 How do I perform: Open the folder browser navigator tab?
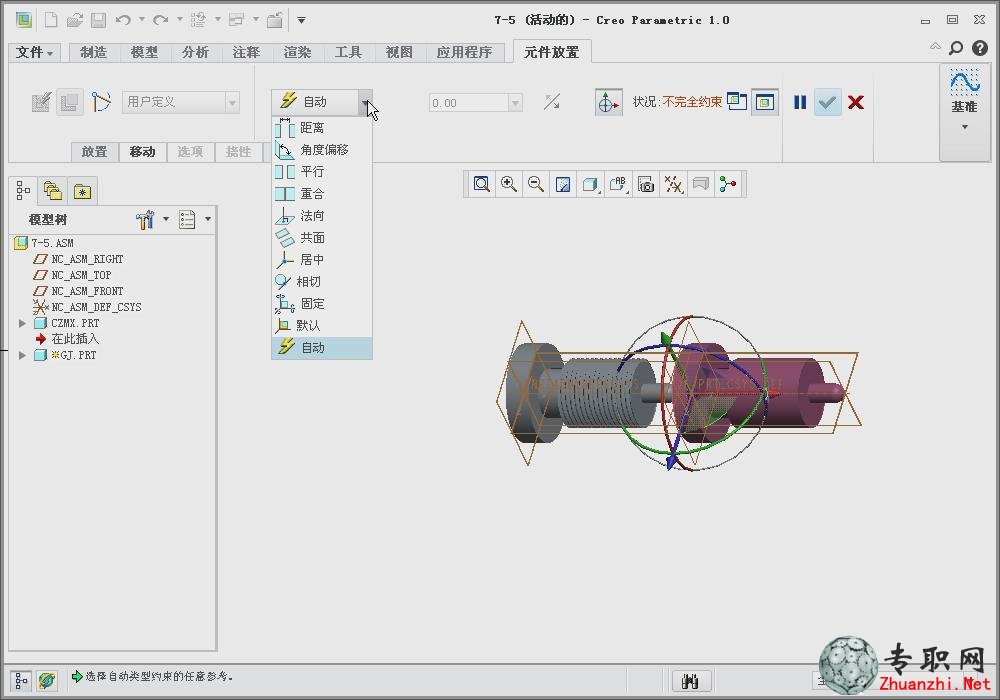52,191
